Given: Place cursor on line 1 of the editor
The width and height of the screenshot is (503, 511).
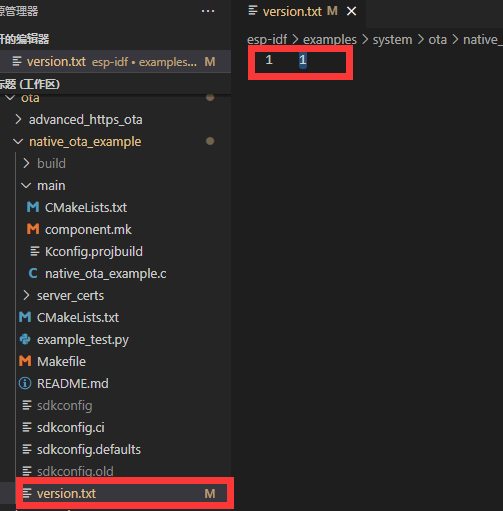Looking at the screenshot, I should 367,60.
